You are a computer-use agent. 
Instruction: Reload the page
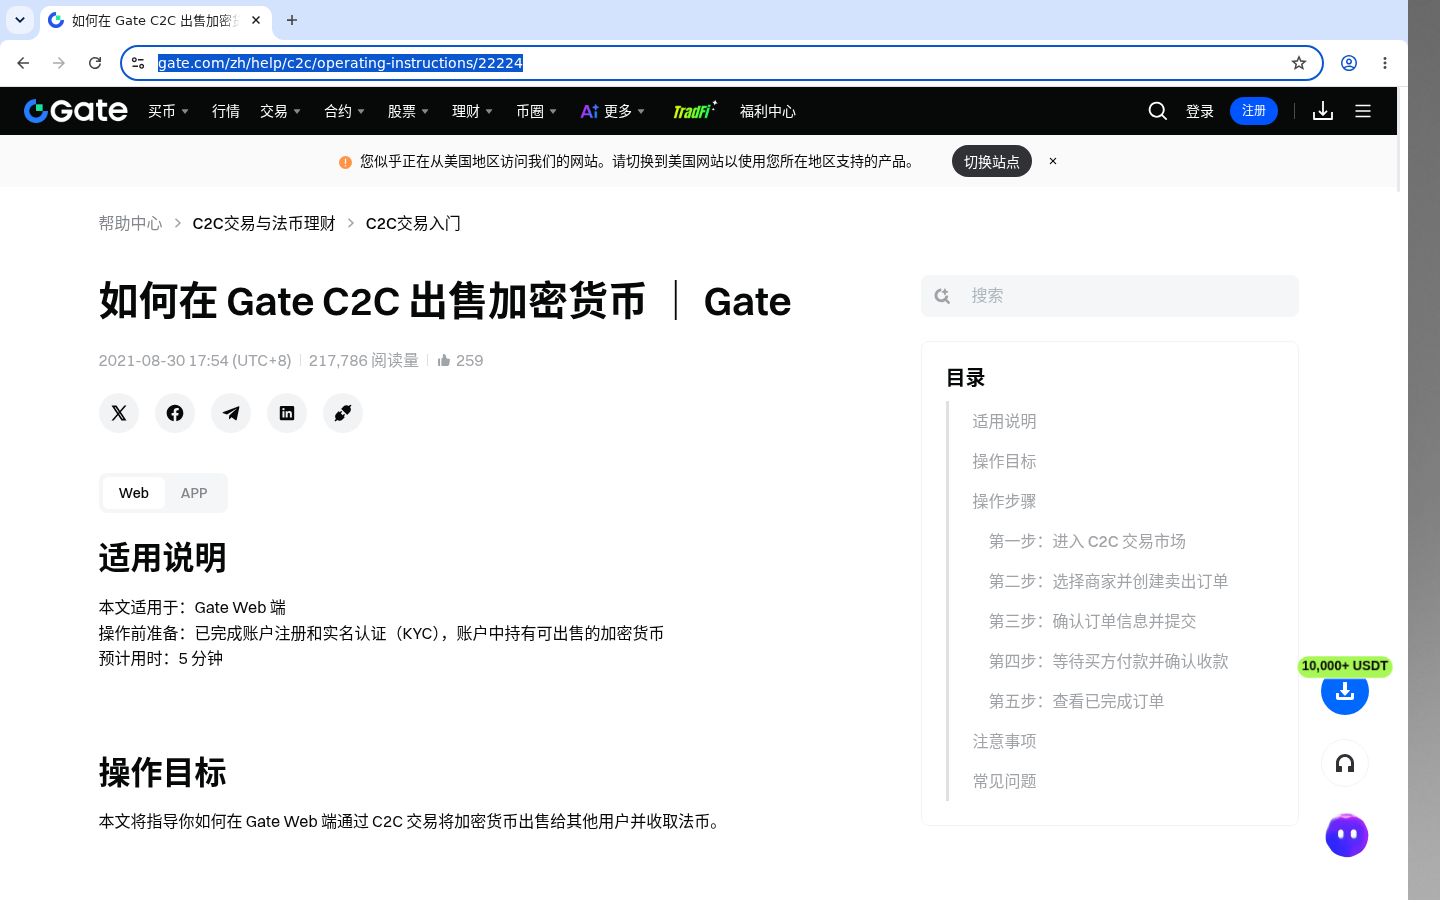pyautogui.click(x=95, y=63)
